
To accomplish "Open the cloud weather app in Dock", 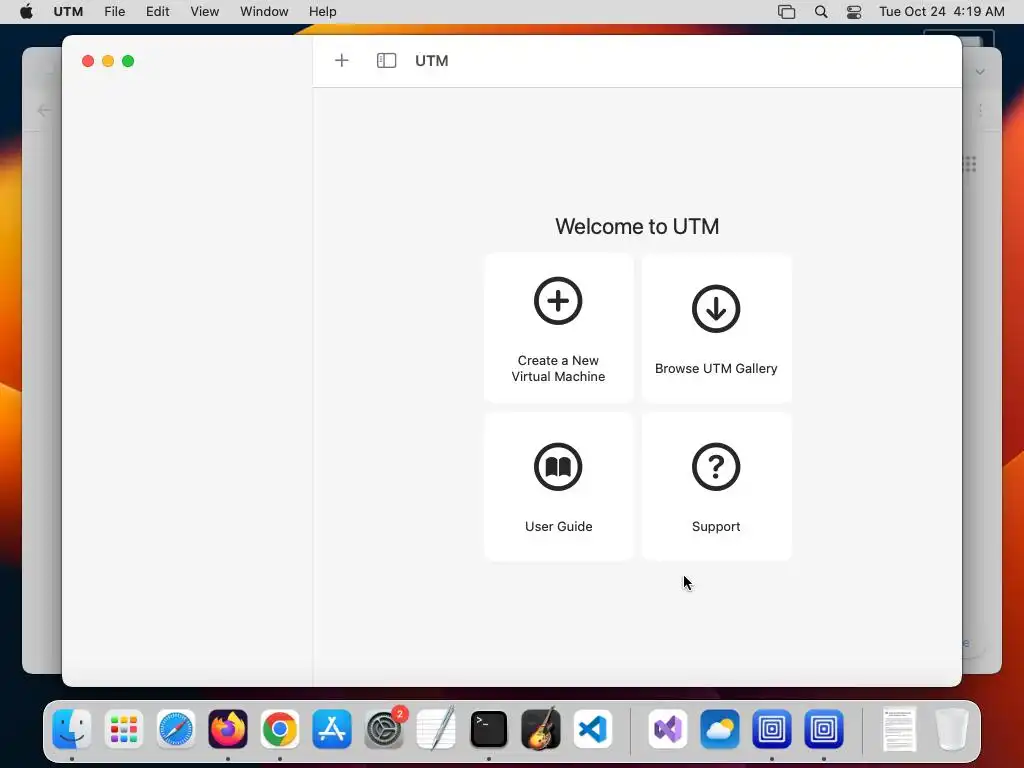I will (720, 729).
